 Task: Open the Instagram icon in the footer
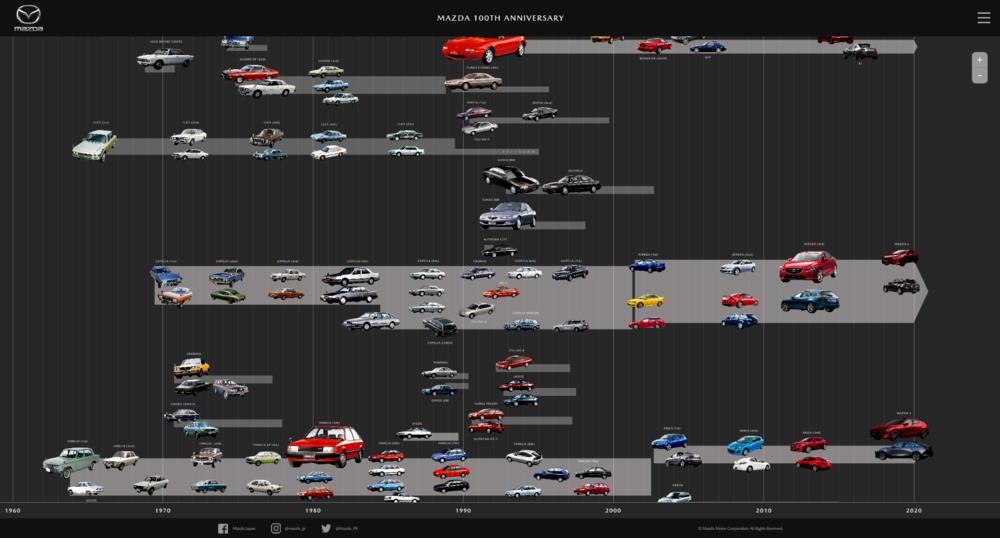(276, 528)
